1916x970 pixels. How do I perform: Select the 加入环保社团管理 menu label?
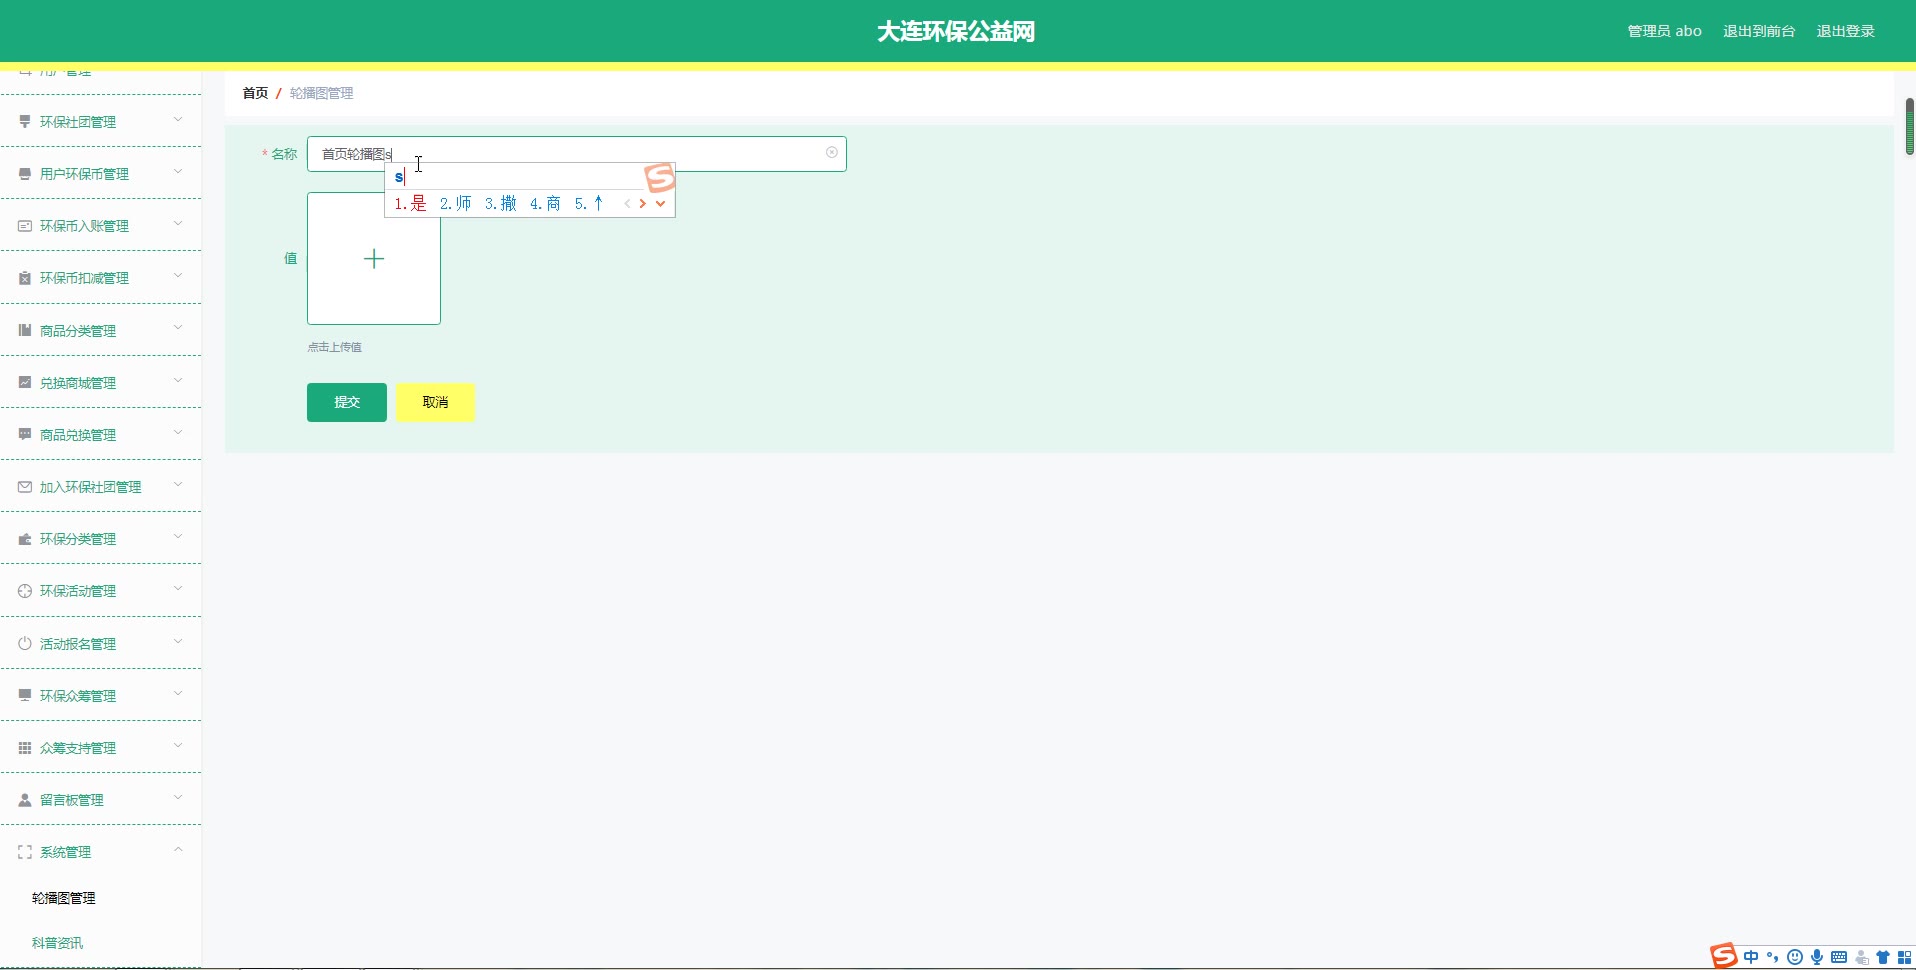[x=90, y=487]
